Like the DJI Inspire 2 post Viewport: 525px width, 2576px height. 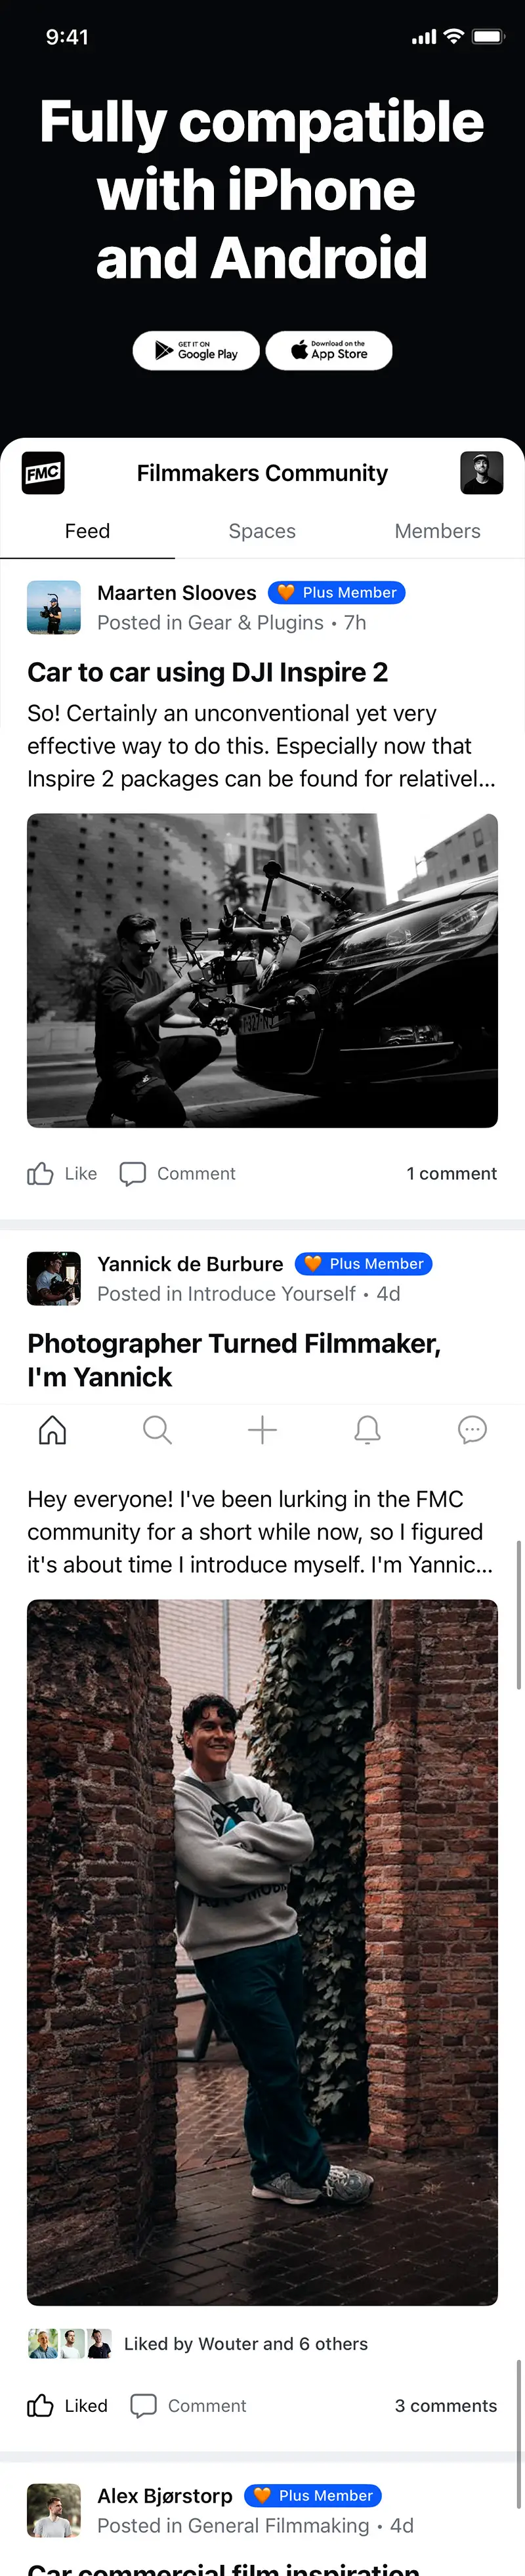pyautogui.click(x=60, y=1173)
